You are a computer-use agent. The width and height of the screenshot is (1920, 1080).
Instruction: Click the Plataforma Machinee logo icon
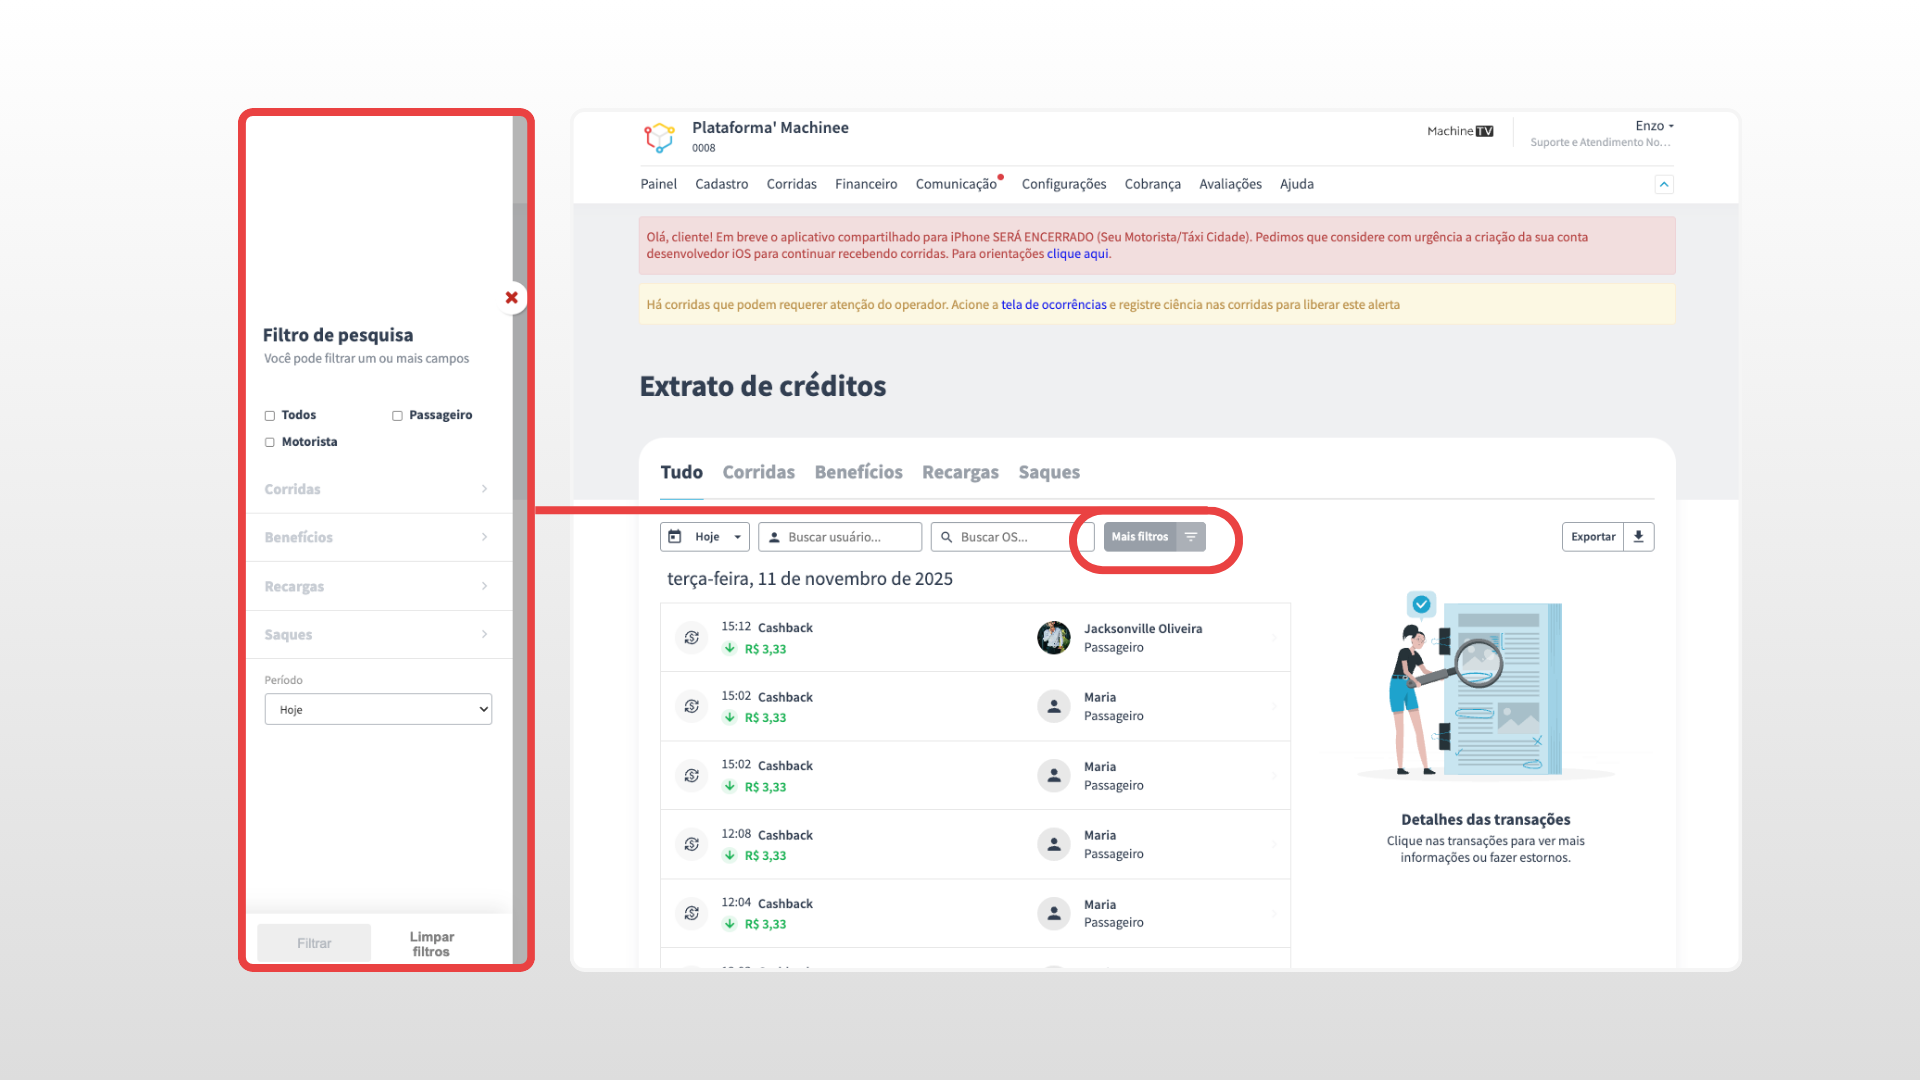click(x=659, y=137)
